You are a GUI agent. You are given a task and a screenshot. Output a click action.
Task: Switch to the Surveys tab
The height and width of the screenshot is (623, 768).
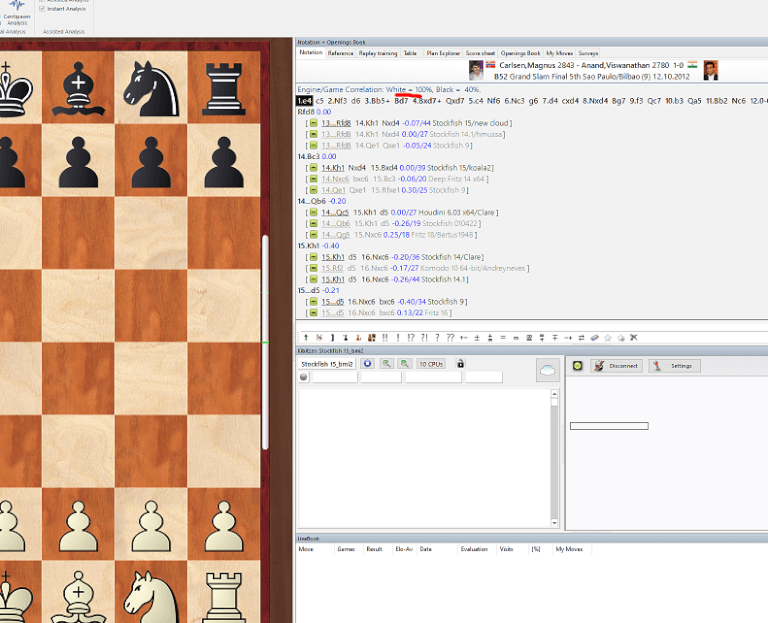(x=588, y=53)
